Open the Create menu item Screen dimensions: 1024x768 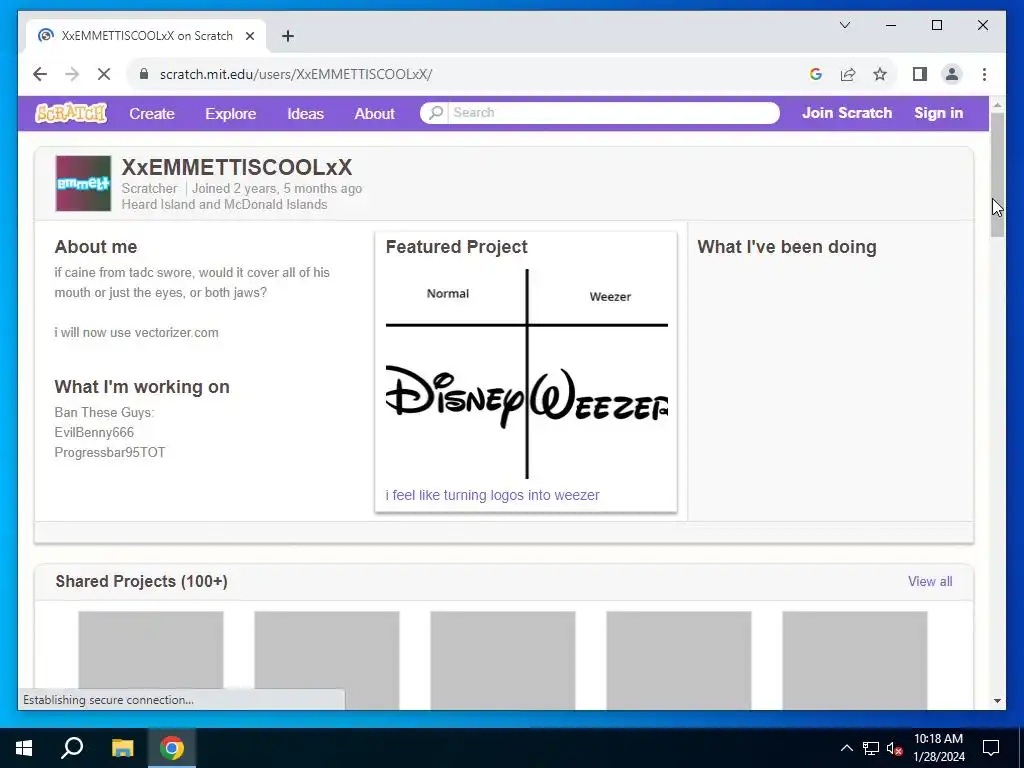152,114
